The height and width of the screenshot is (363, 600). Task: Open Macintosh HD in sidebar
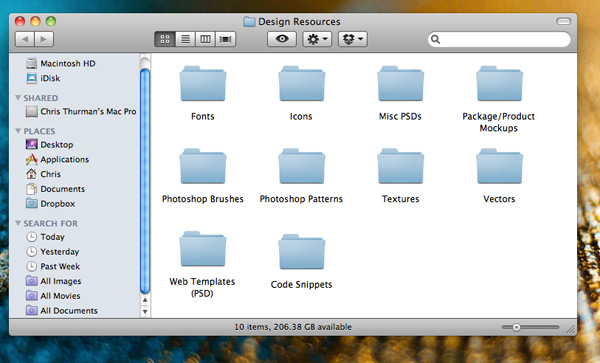[61, 63]
